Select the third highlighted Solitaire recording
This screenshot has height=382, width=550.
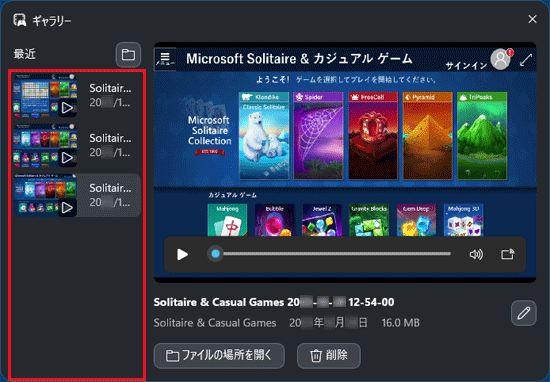point(77,195)
